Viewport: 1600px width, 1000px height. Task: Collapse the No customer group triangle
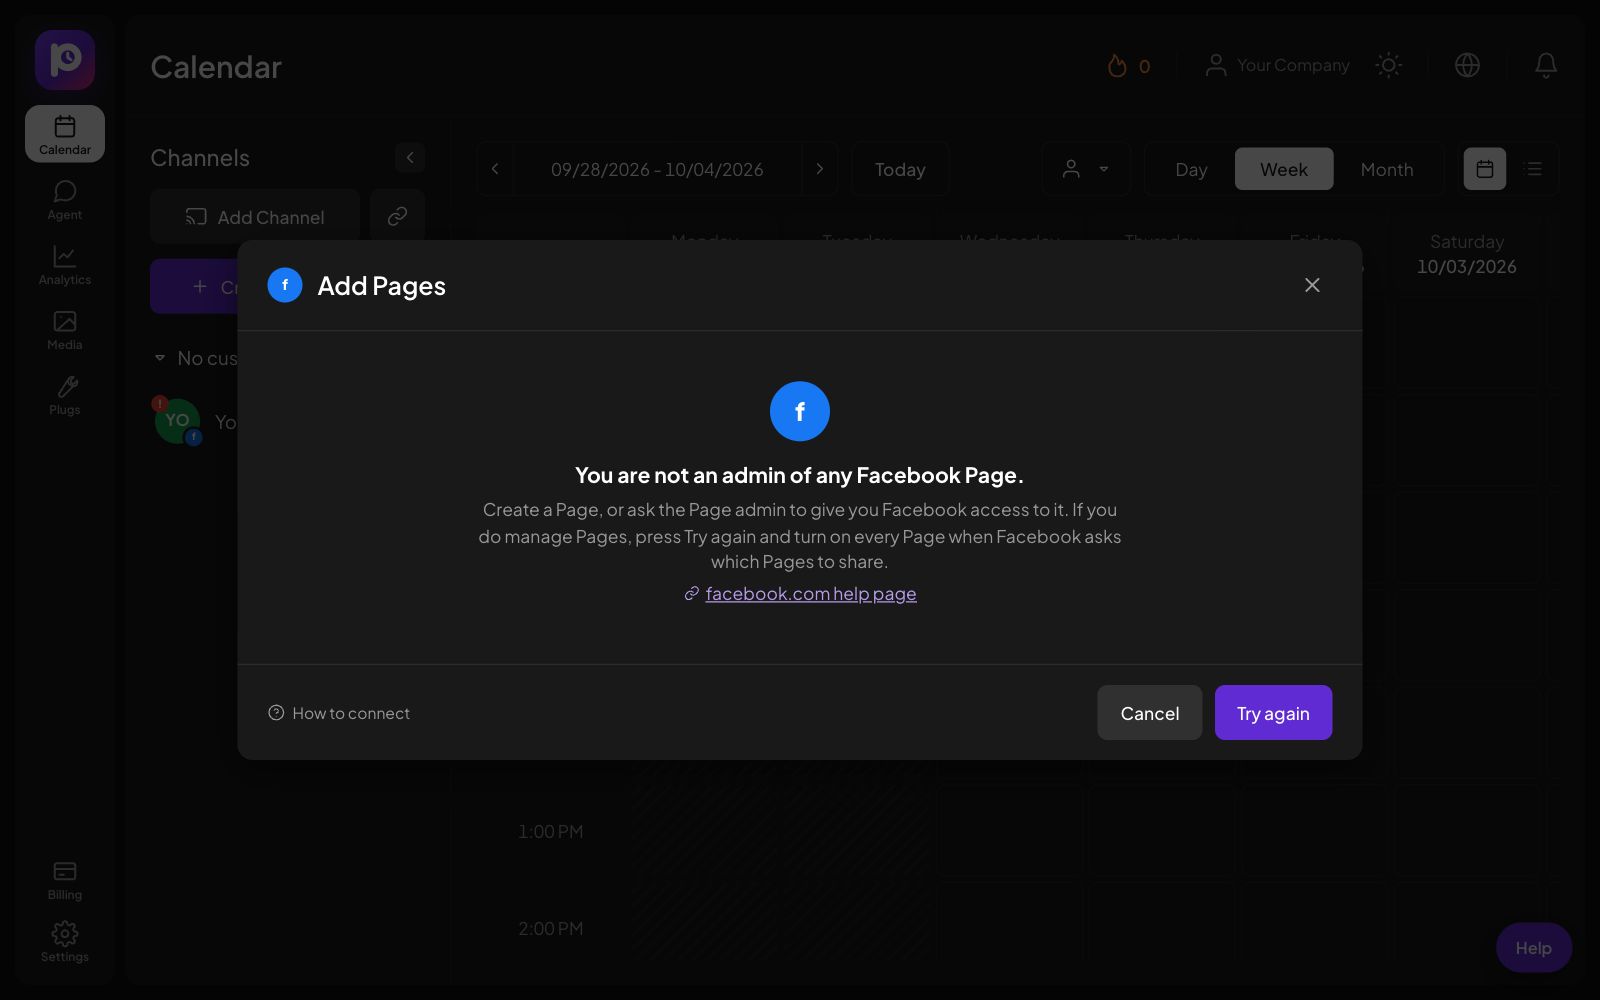click(x=160, y=358)
